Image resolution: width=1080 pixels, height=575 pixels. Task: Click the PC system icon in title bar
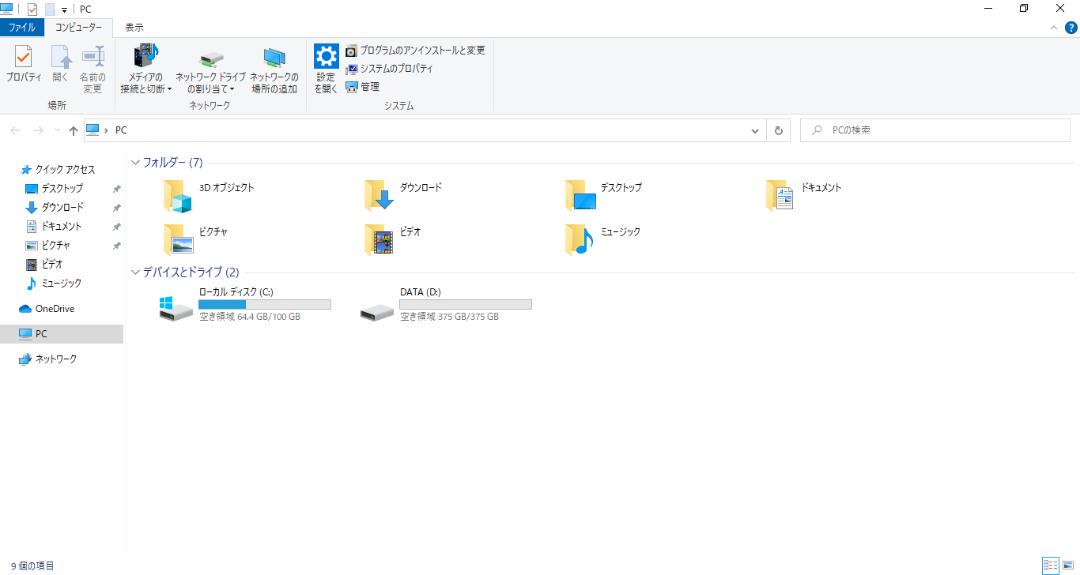tap(6, 9)
